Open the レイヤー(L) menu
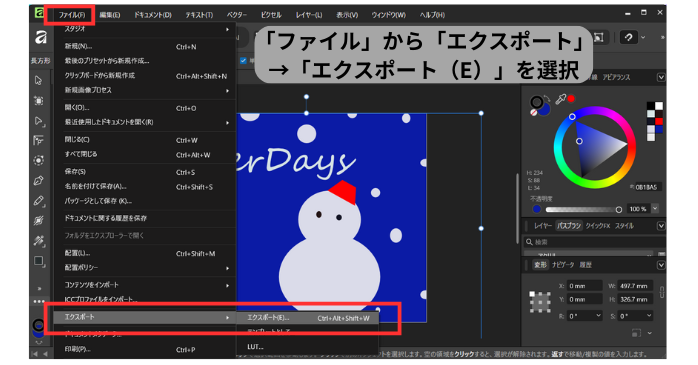The width and height of the screenshot is (698, 365). [308, 15]
